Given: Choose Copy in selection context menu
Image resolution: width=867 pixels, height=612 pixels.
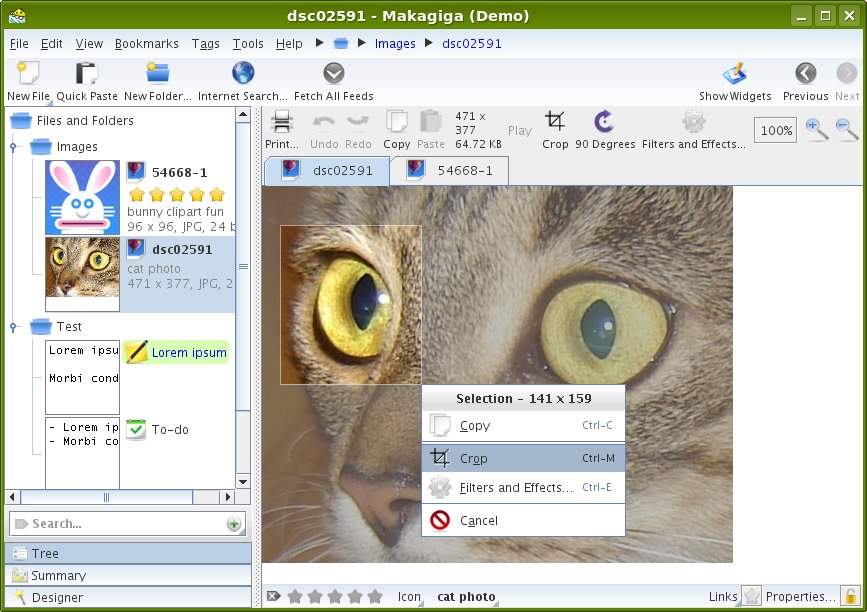Looking at the screenshot, I should pos(523,426).
